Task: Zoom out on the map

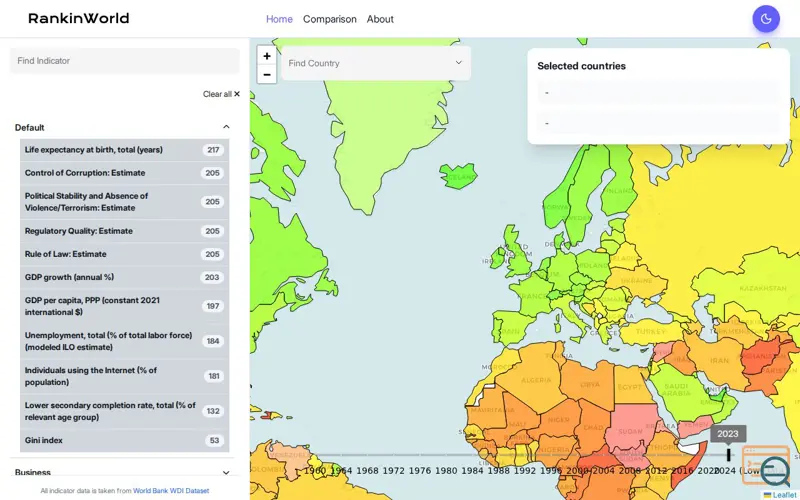Action: pyautogui.click(x=266, y=74)
